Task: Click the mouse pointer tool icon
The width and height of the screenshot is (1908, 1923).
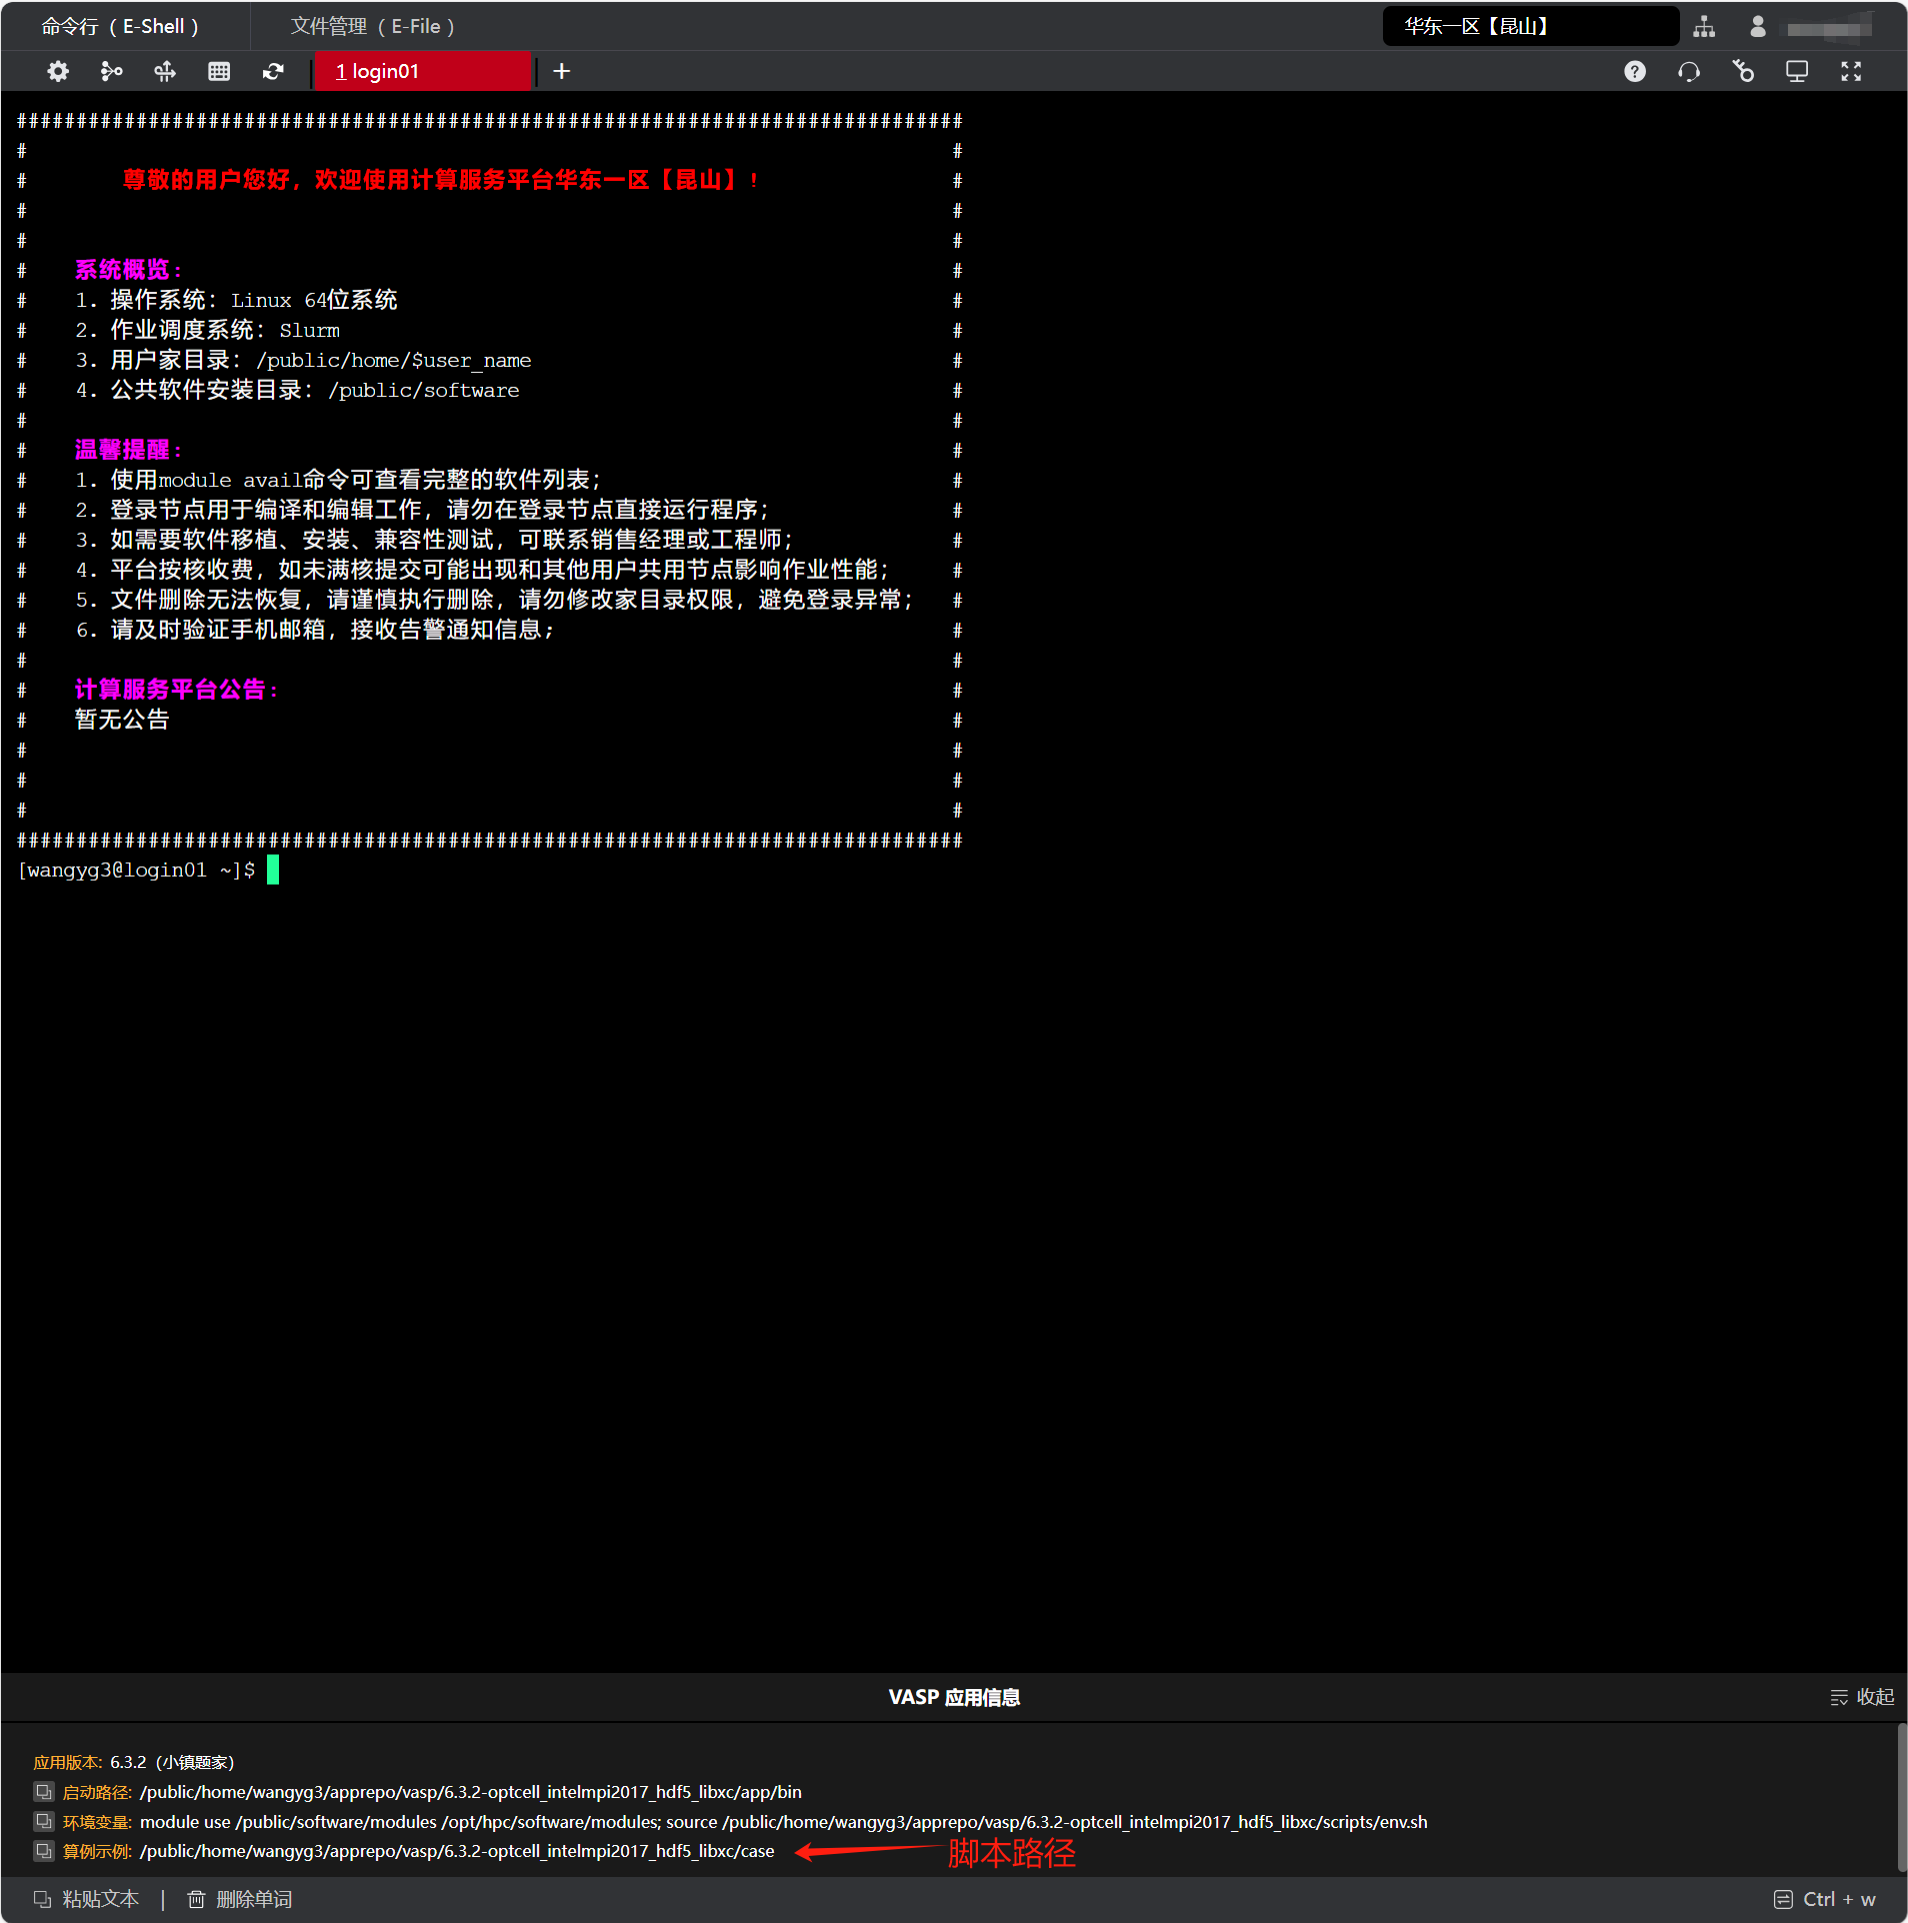Action: click(1743, 71)
